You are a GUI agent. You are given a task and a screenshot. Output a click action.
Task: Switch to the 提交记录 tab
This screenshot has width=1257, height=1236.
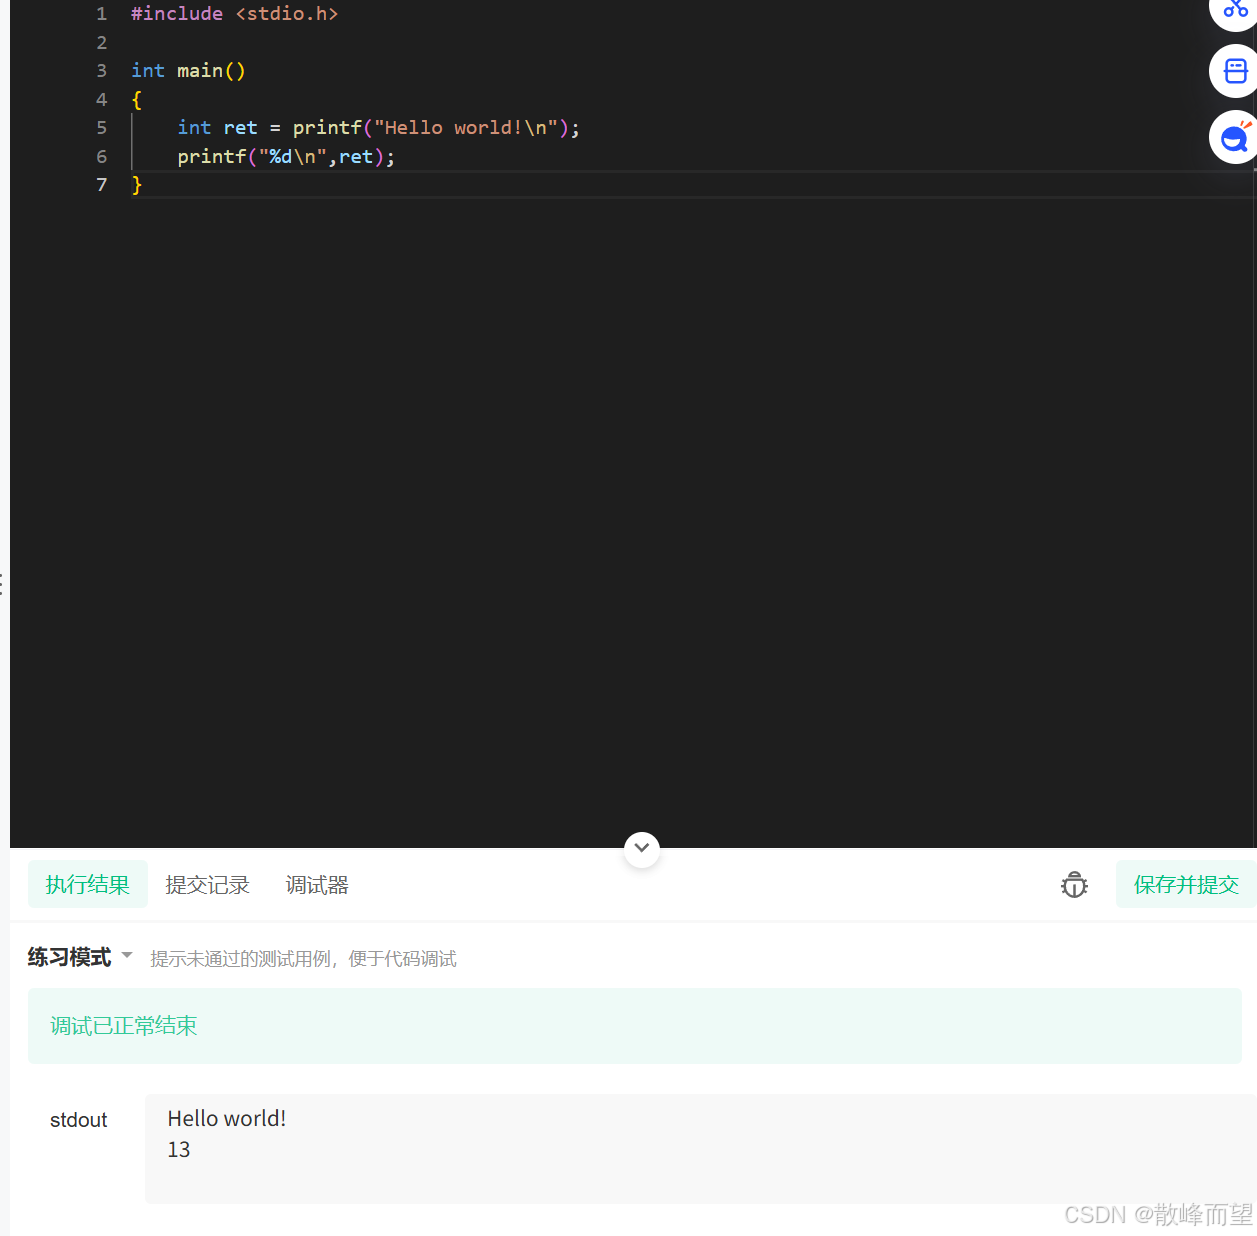pyautogui.click(x=207, y=884)
